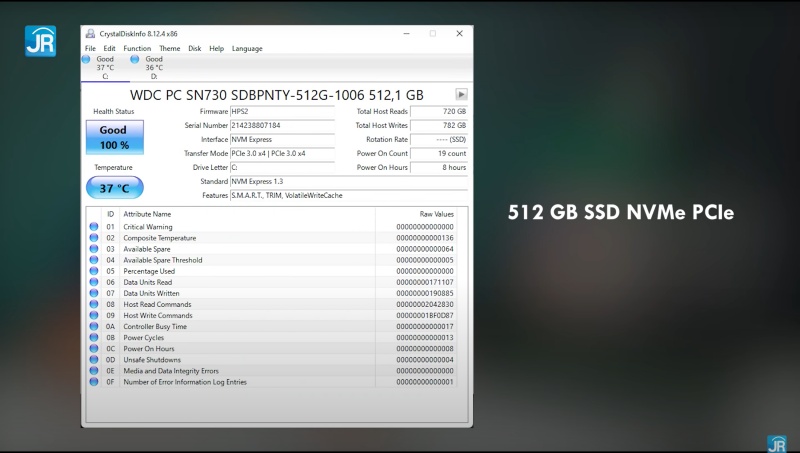This screenshot has height=453, width=800.
Task: Click the status orb for Unsafe Shutdowns
Action: [x=94, y=360]
